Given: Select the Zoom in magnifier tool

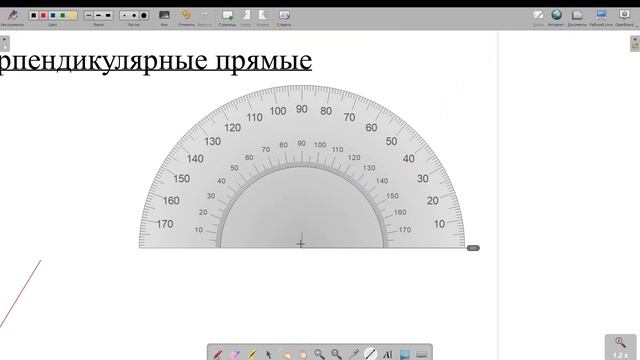Looking at the screenshot, I should click(x=320, y=354).
